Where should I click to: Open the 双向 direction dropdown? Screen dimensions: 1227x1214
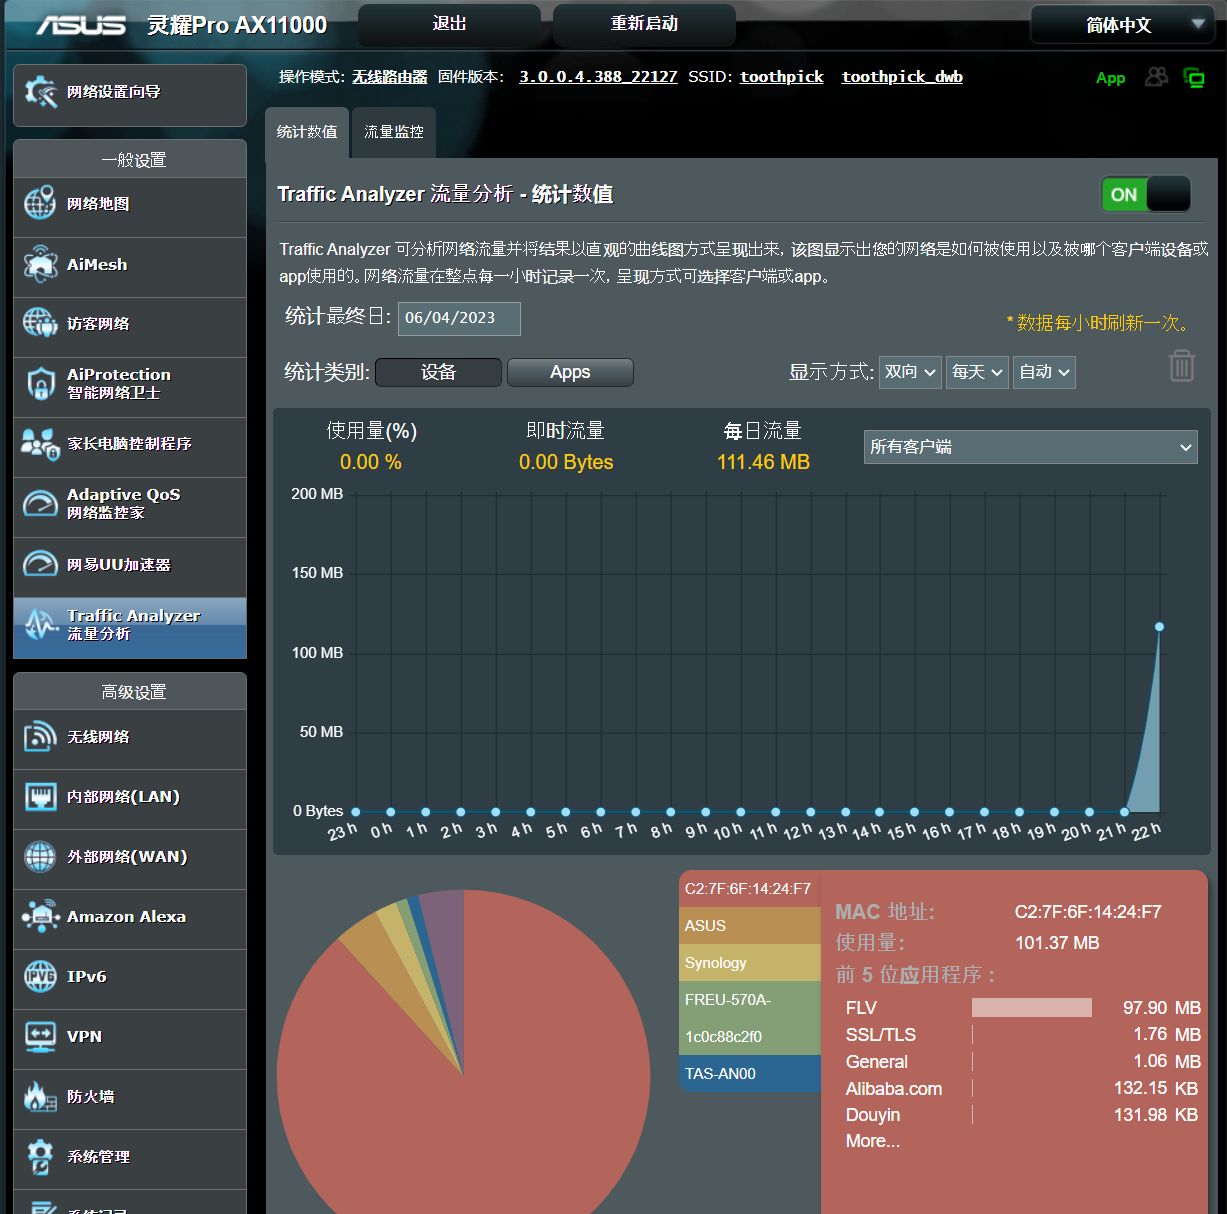[x=910, y=372]
